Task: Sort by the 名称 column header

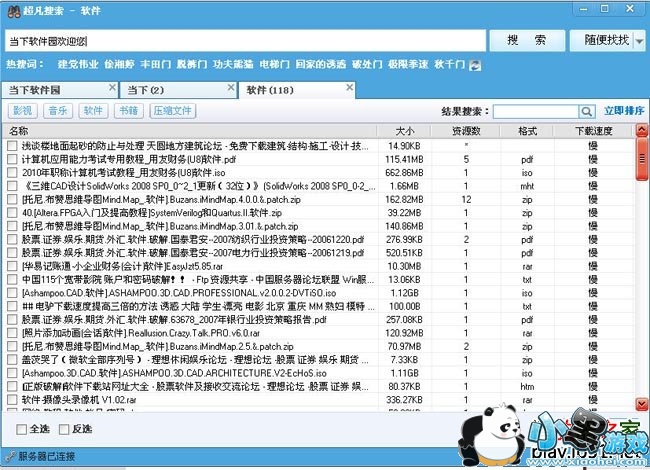Action: (x=190, y=131)
